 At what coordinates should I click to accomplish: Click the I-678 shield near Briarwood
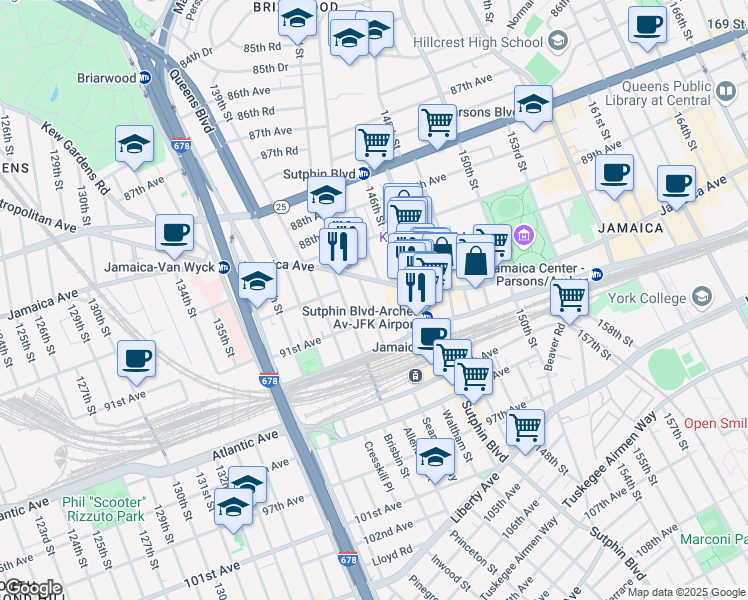[x=181, y=145]
